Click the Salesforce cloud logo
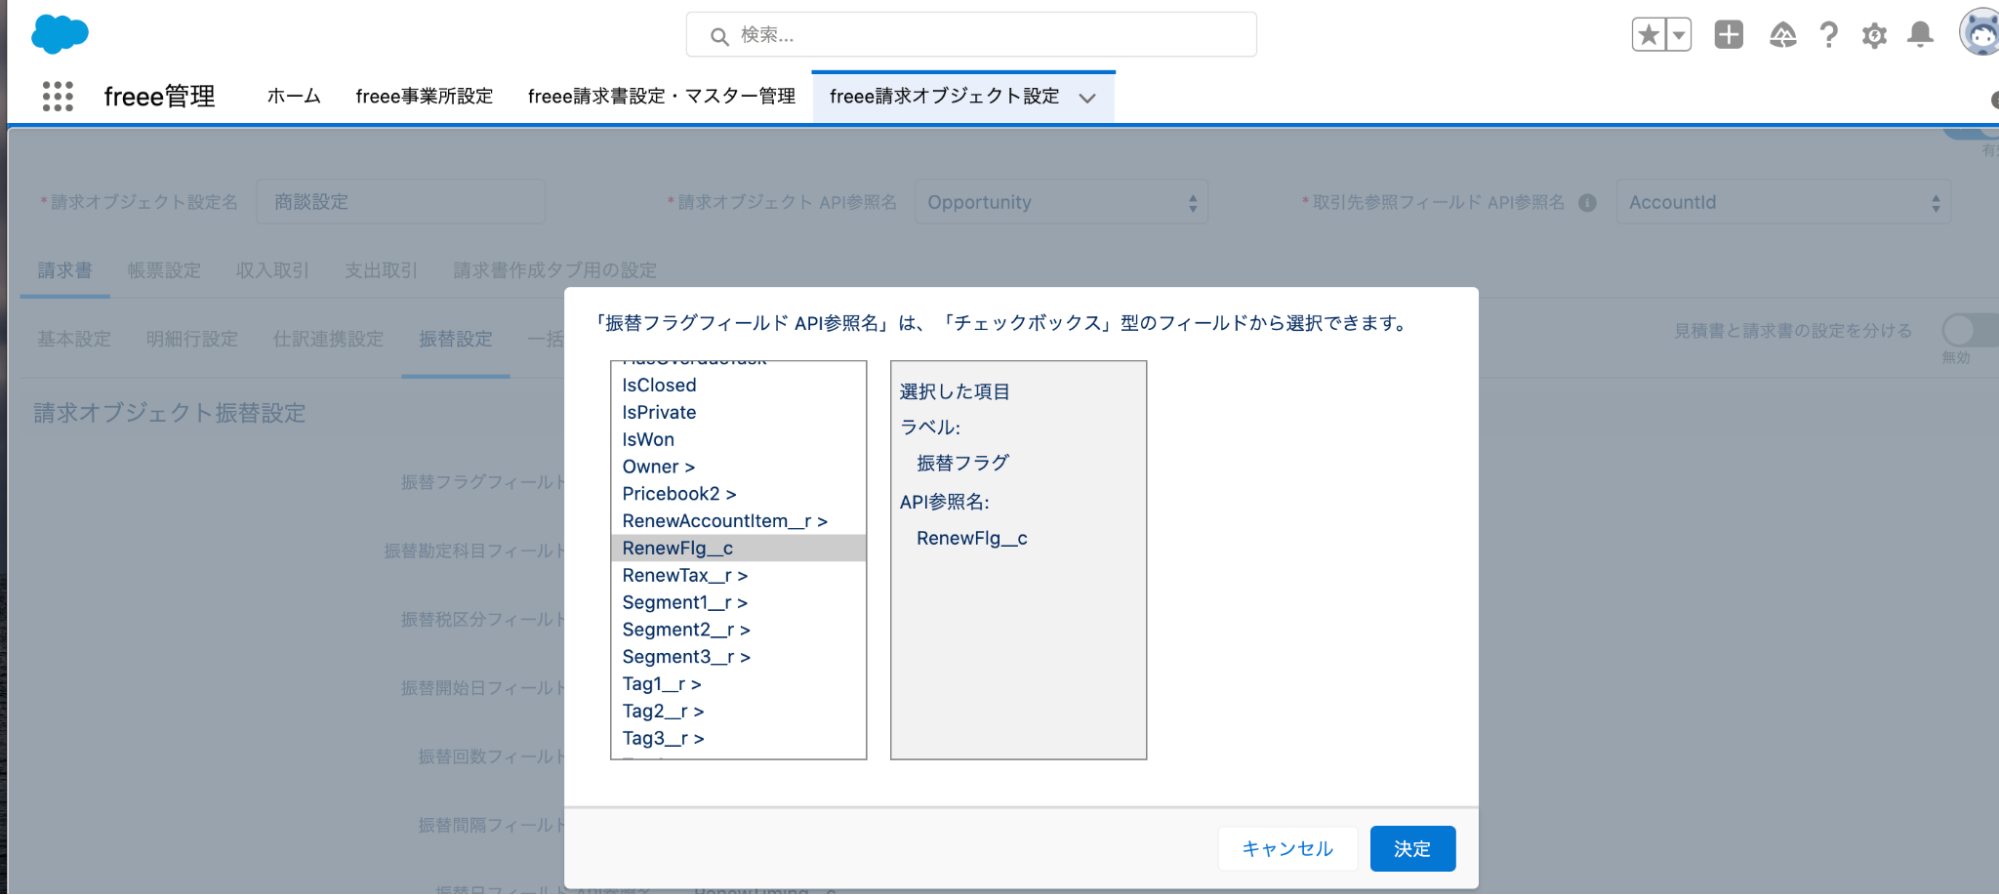Screen dimensions: 1999x895 (60, 34)
